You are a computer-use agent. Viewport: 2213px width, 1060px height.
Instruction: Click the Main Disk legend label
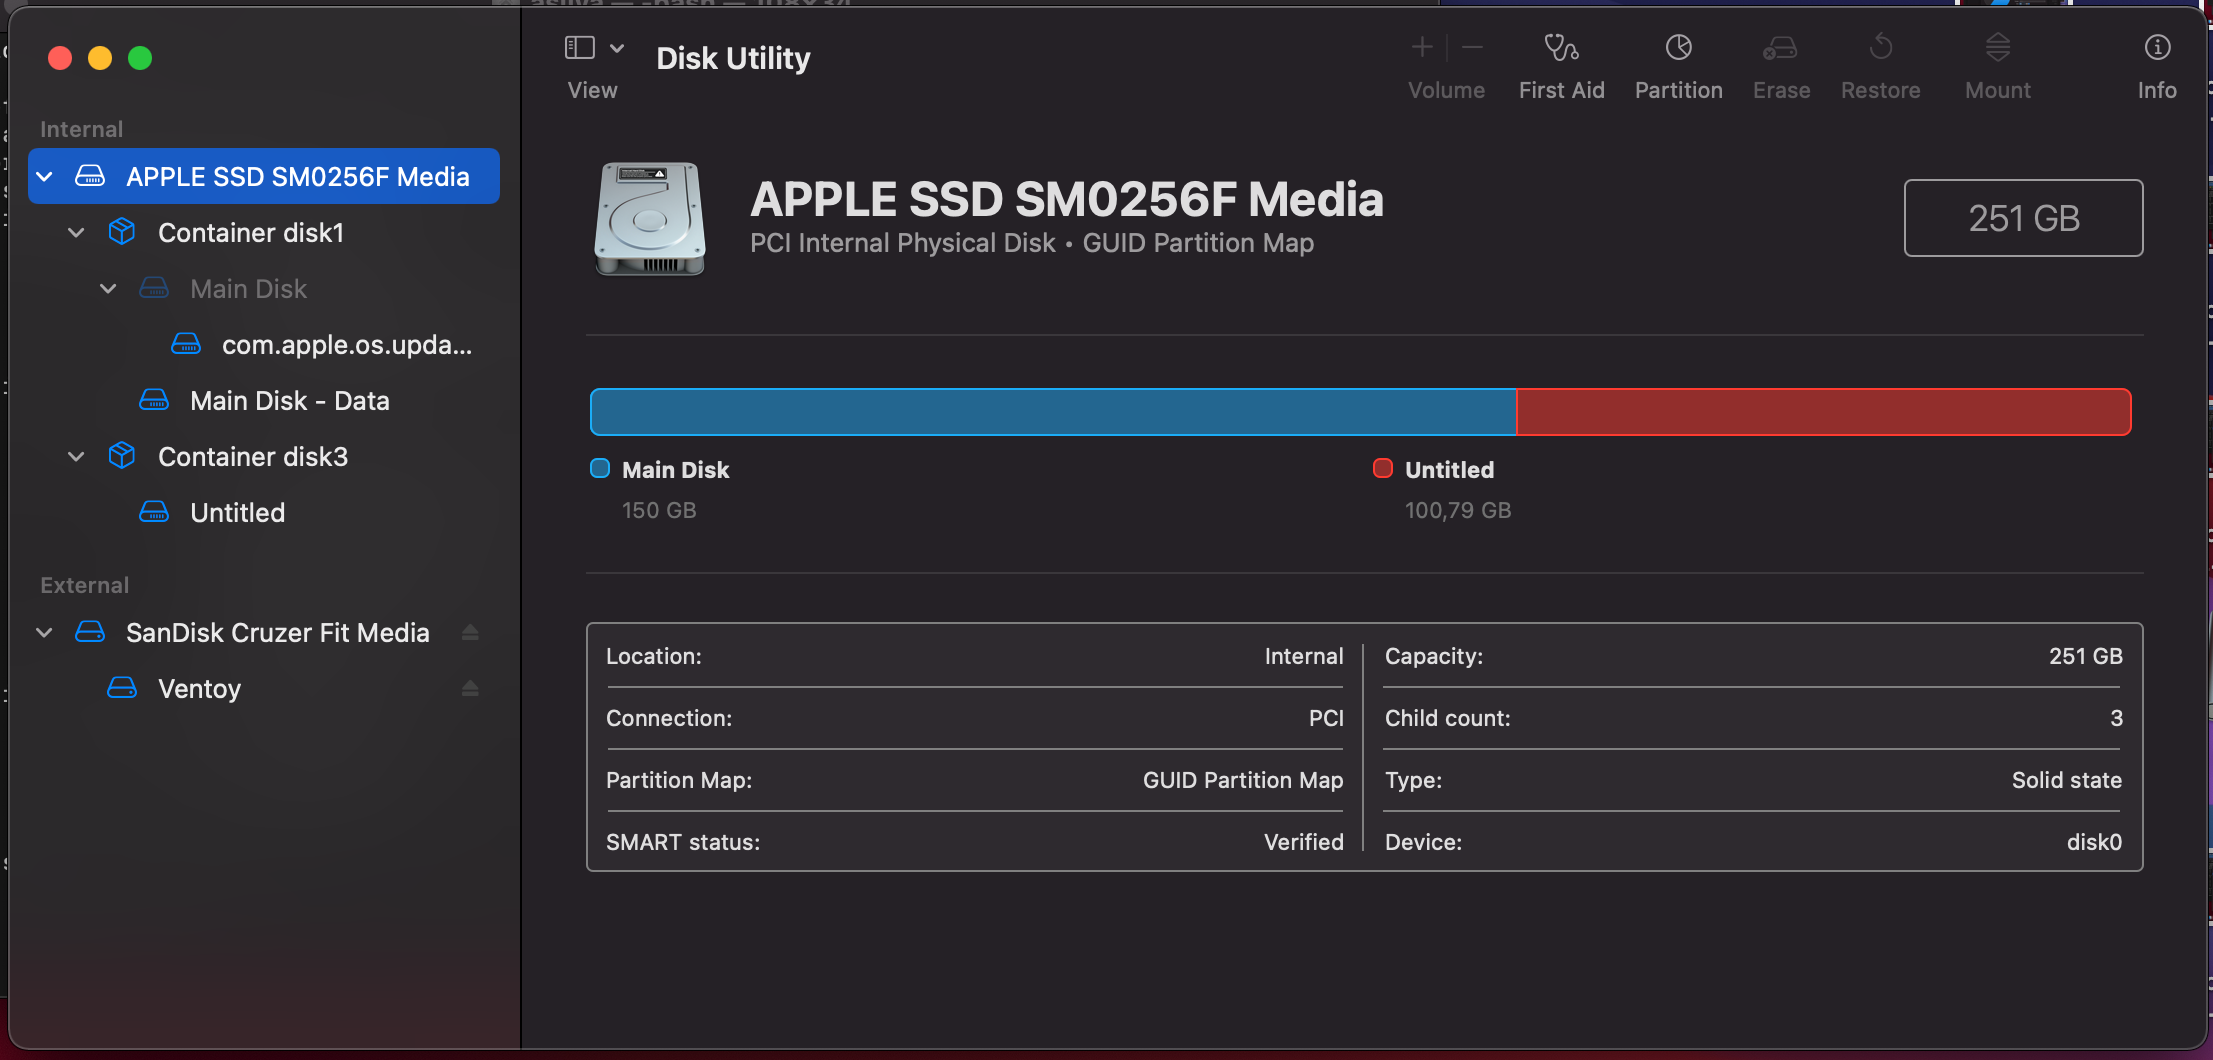[675, 469]
